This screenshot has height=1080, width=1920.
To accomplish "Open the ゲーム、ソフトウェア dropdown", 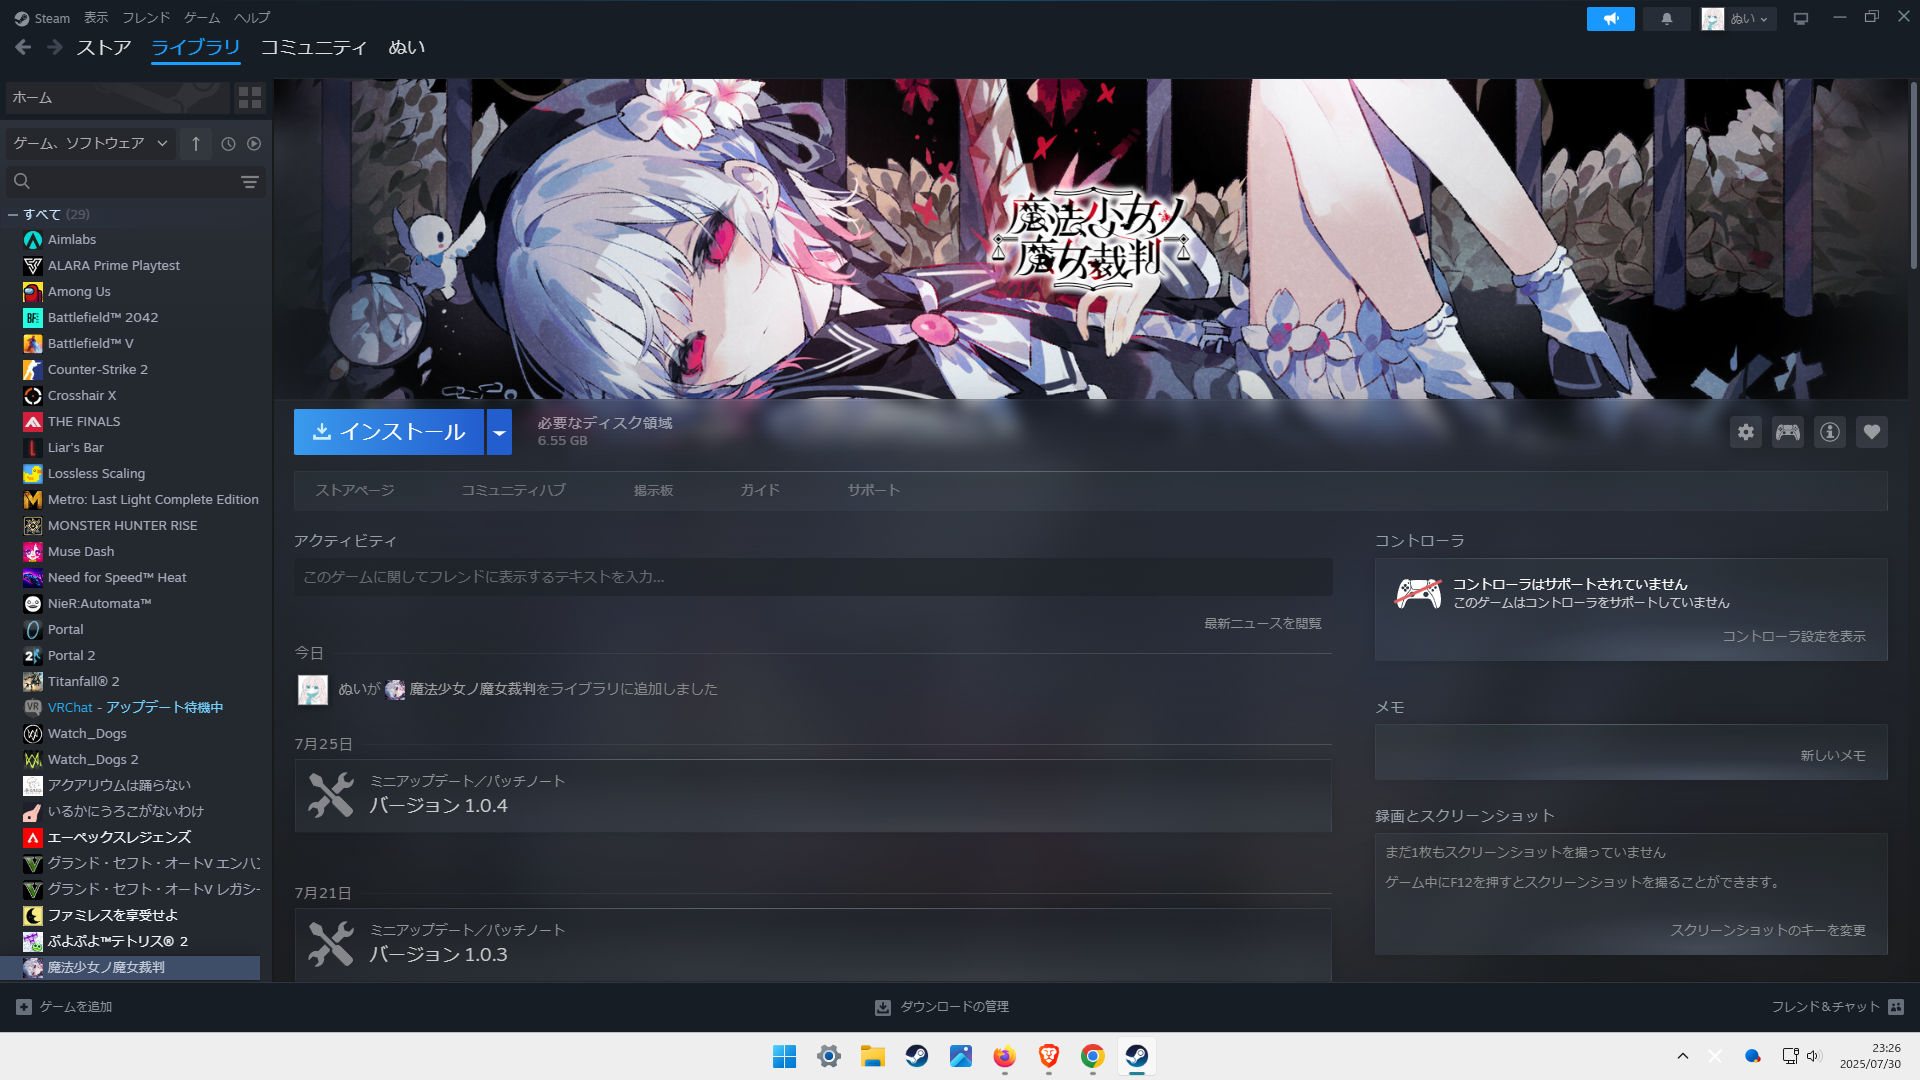I will tap(90, 144).
